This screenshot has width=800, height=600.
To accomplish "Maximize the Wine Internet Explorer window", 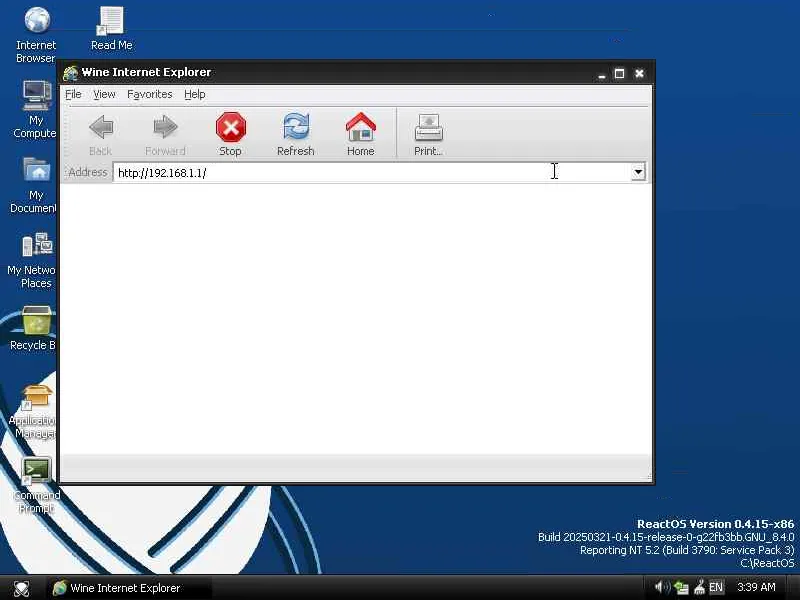I will (x=619, y=74).
